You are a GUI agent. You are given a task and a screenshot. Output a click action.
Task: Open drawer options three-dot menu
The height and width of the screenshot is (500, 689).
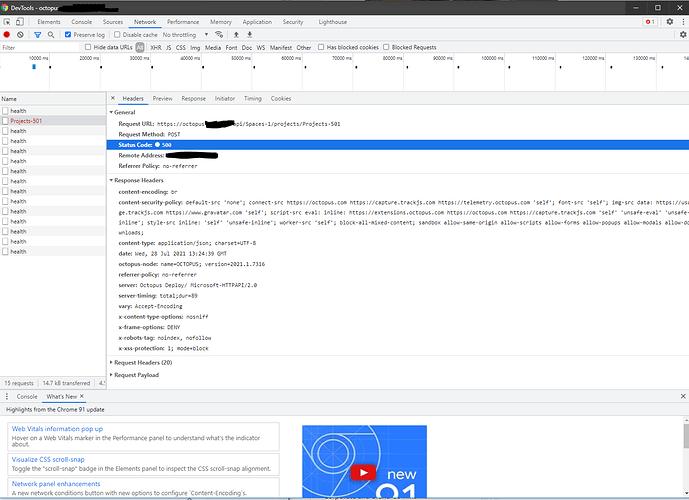pos(7,396)
